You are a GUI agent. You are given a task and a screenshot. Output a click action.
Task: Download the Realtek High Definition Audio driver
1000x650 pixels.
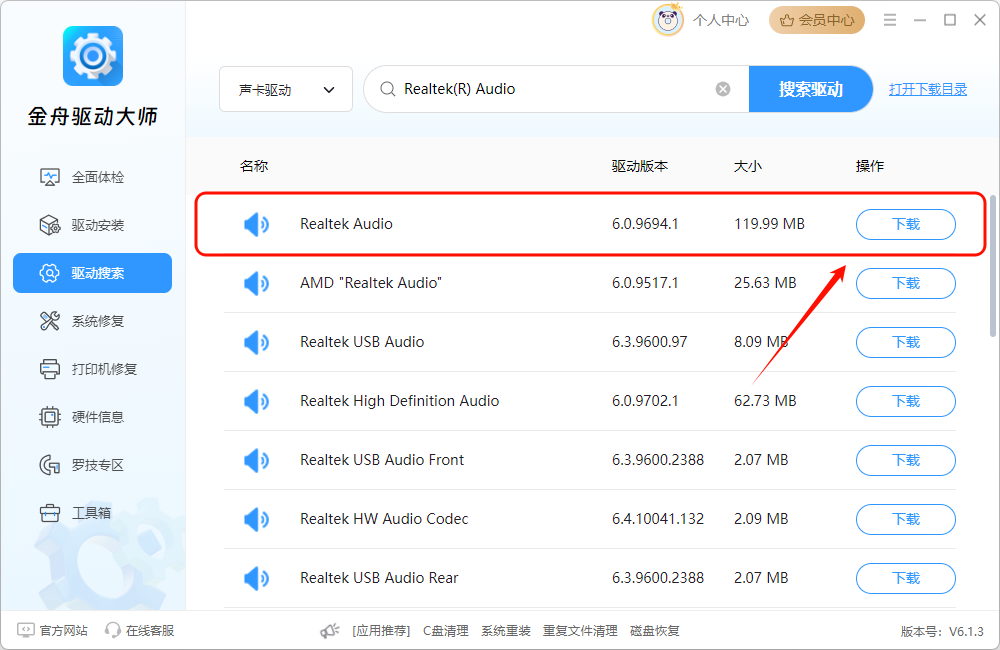[x=906, y=401]
